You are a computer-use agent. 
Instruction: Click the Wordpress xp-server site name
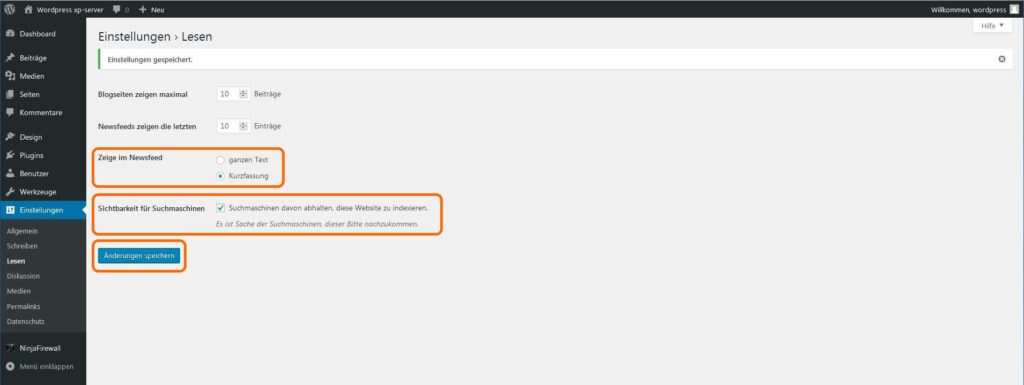[70, 10]
